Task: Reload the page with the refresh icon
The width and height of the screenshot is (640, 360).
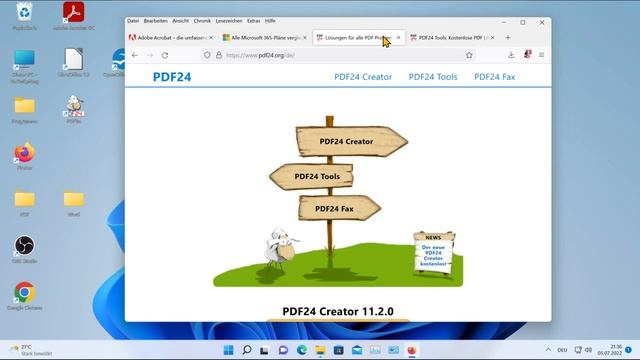Action: click(165, 55)
